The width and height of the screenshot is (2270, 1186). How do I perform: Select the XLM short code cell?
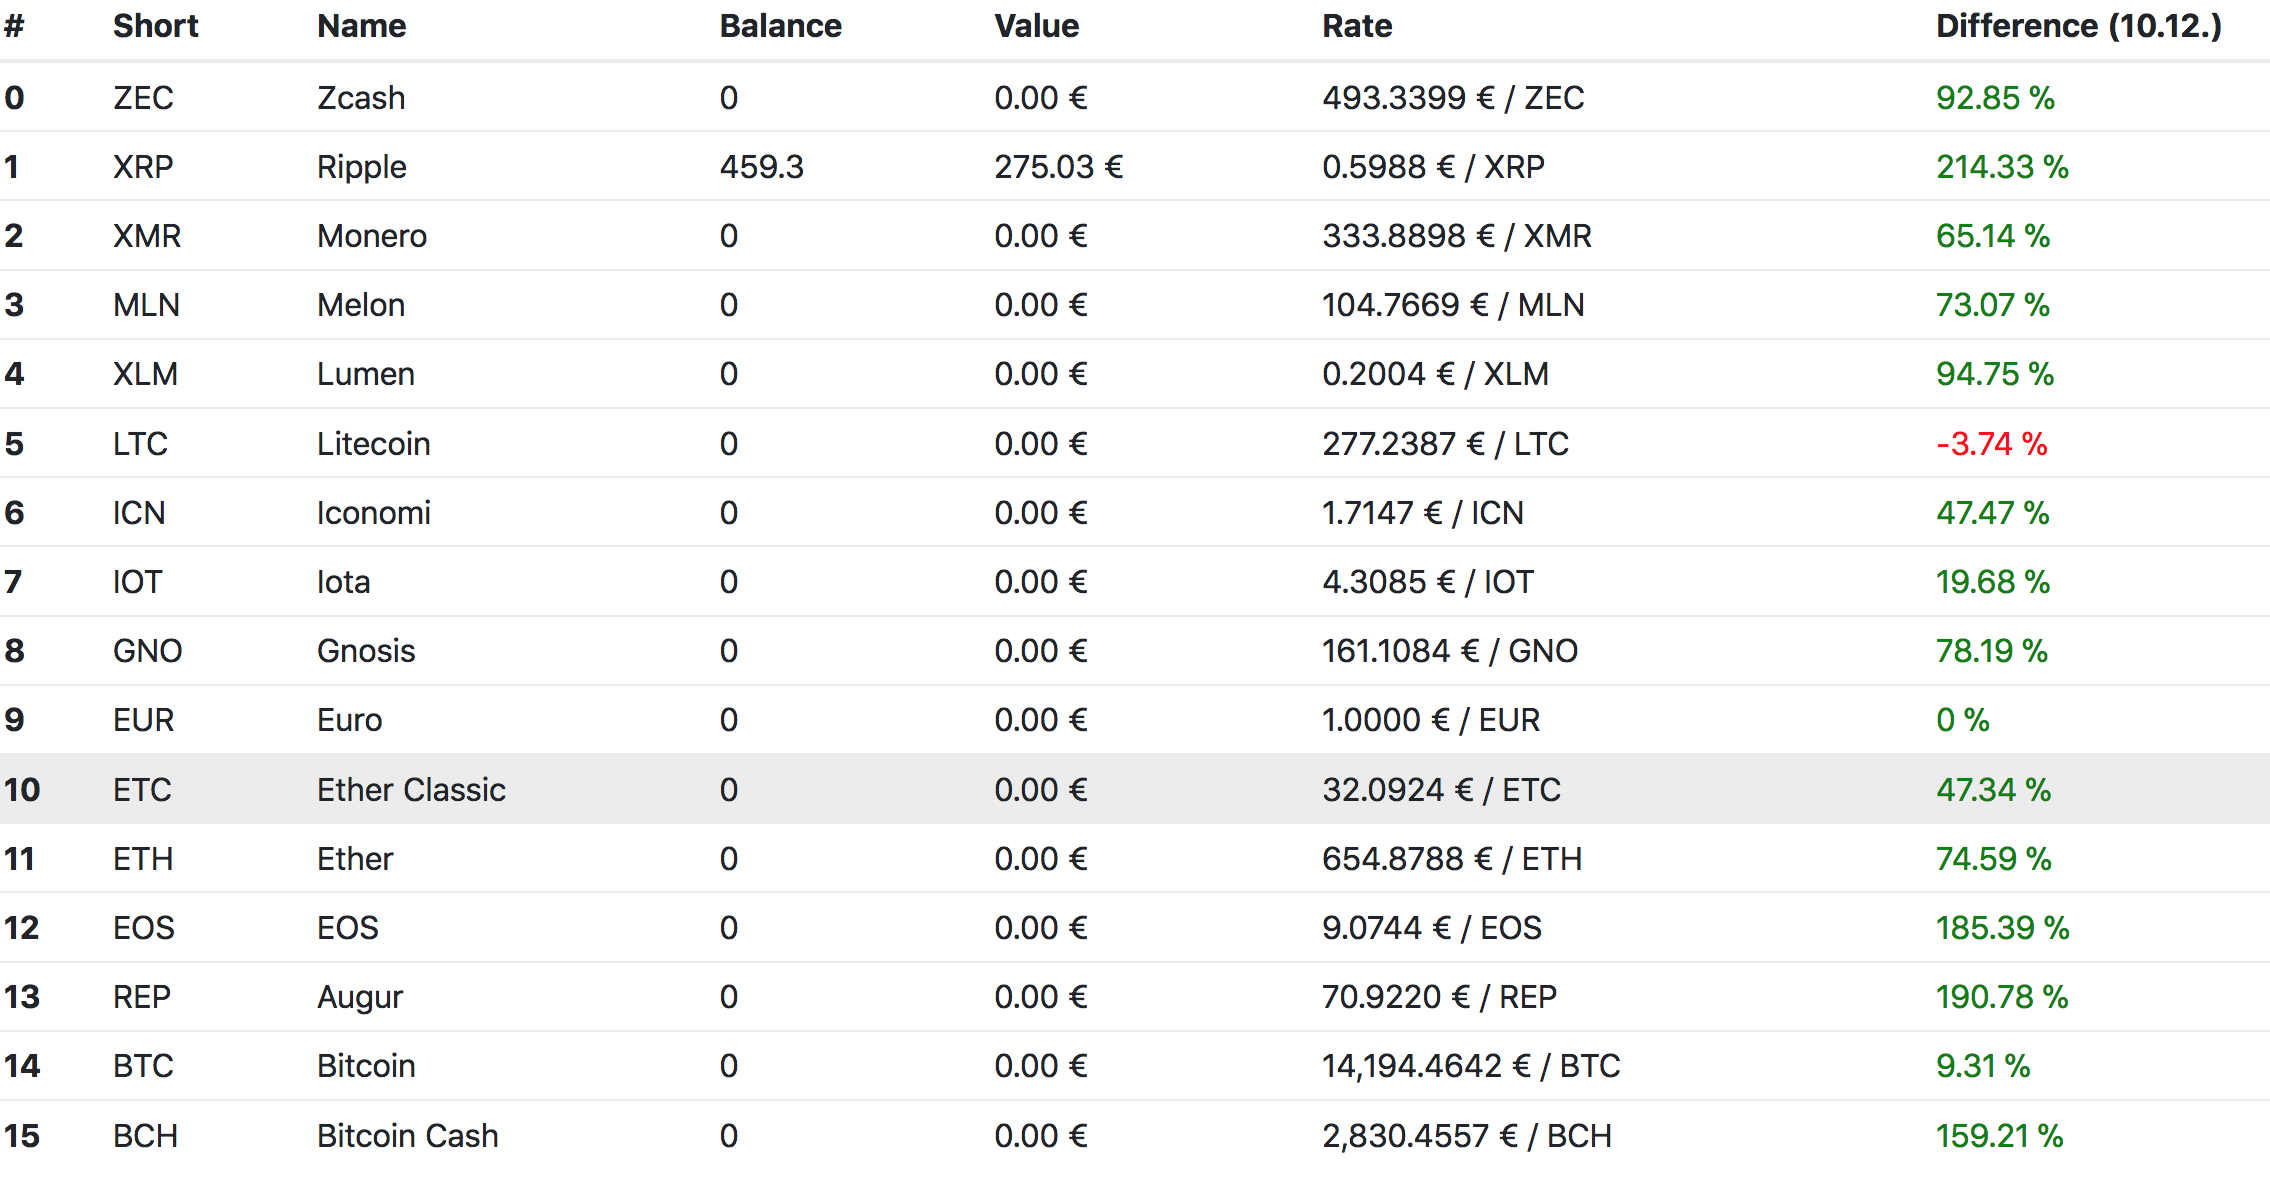[x=145, y=374]
